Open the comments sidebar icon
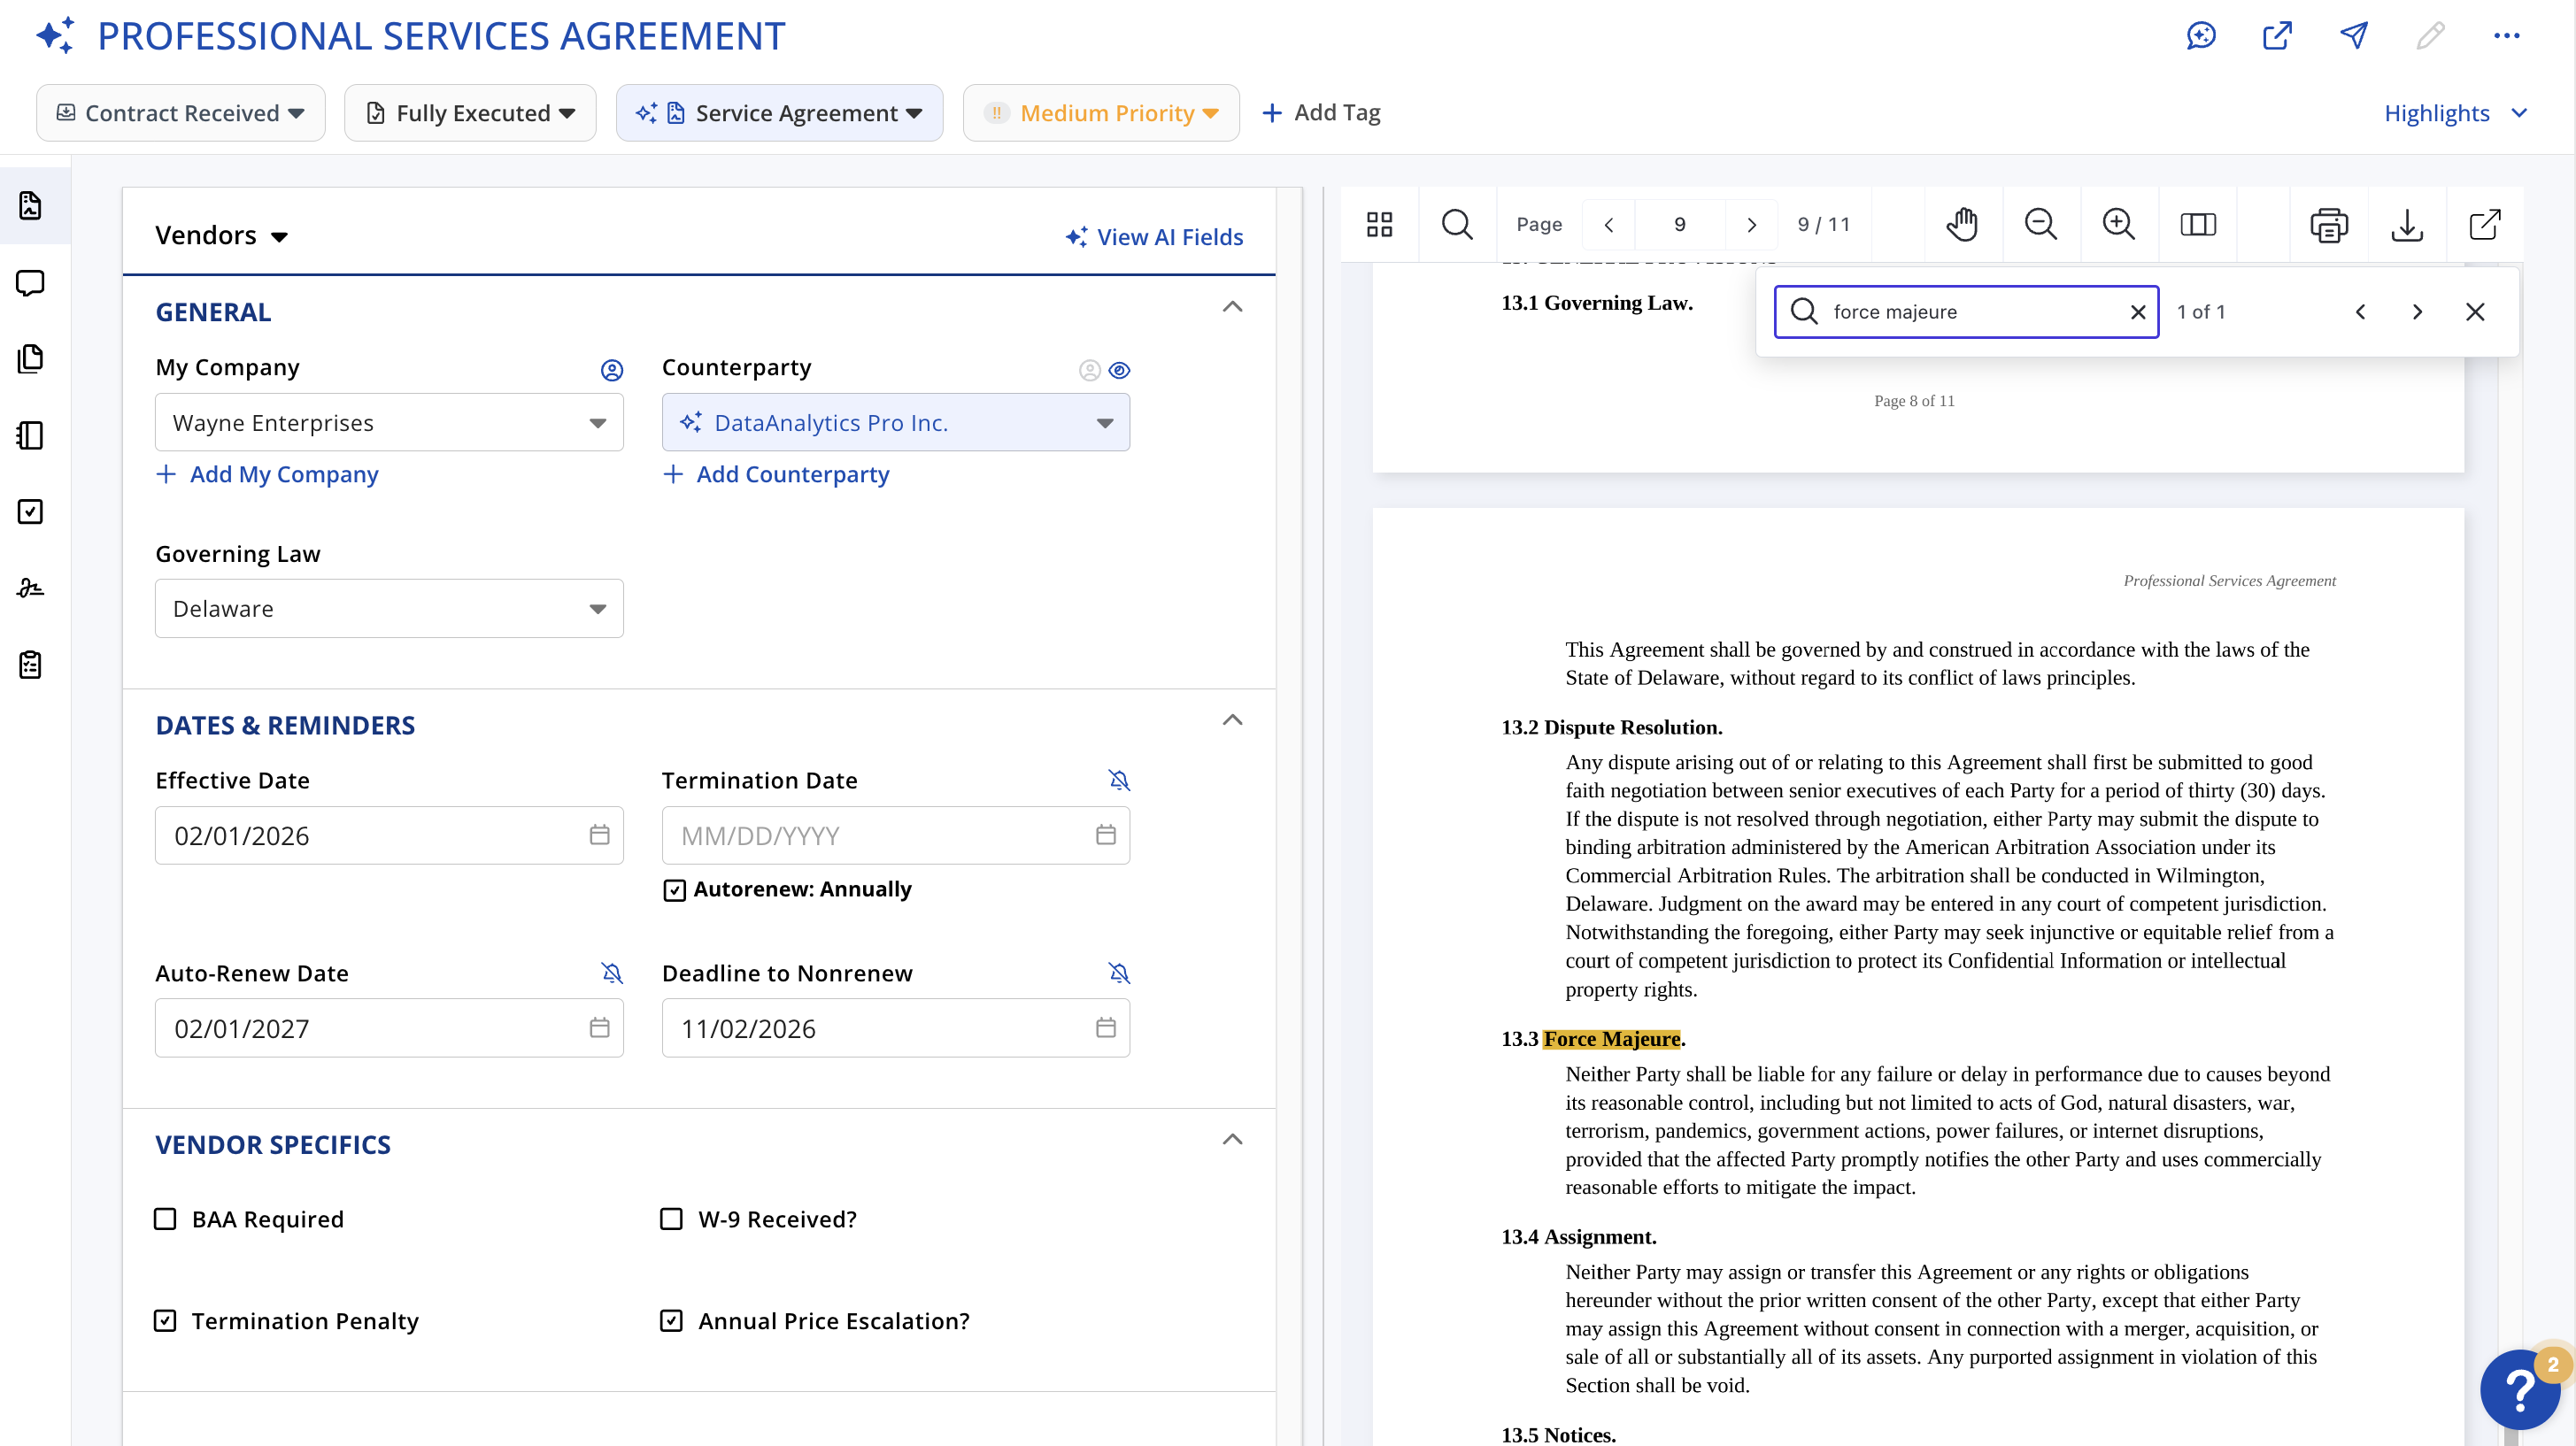This screenshot has width=2576, height=1446. [x=31, y=283]
